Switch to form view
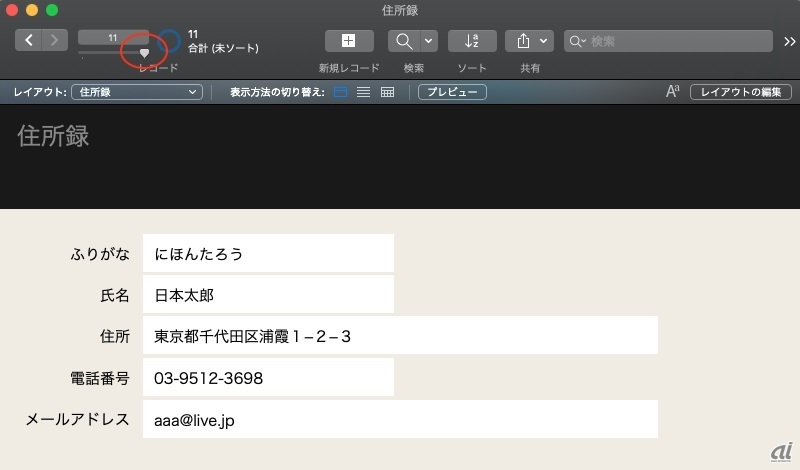 point(341,92)
